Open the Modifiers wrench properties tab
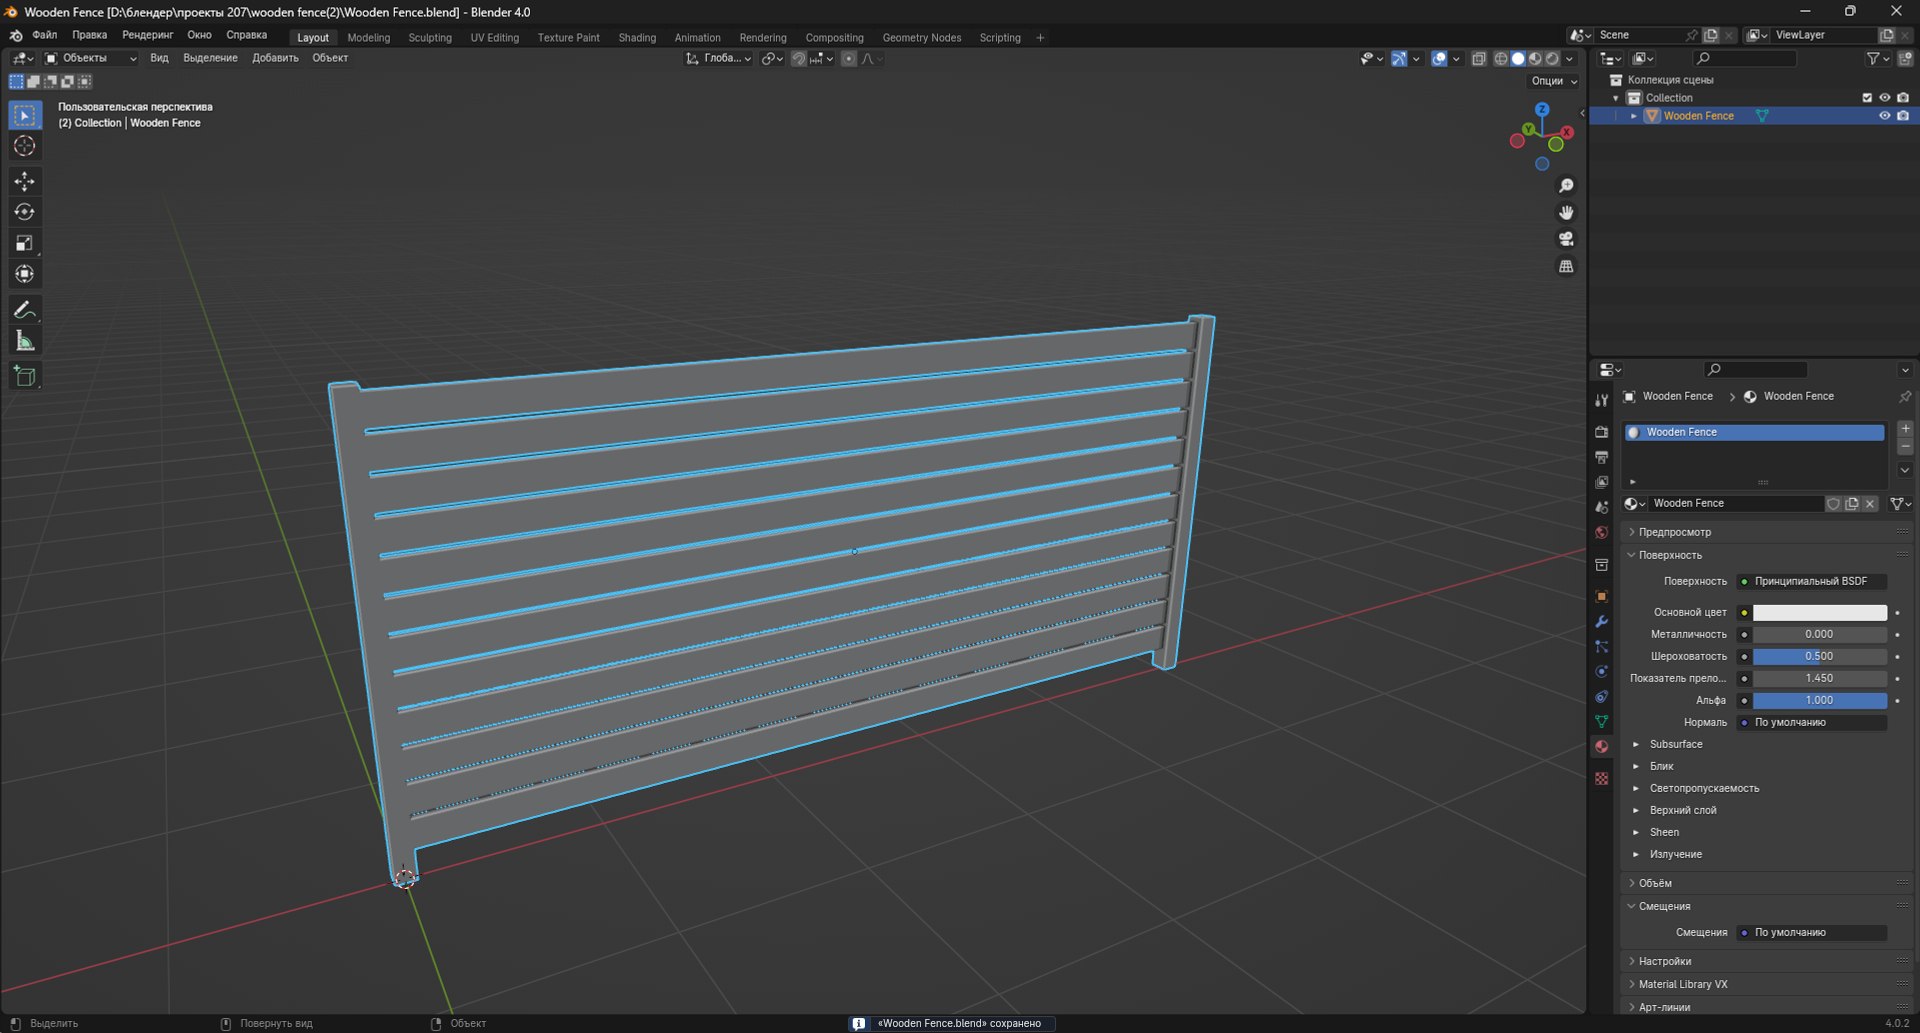Viewport: 1920px width, 1033px height. pyautogui.click(x=1602, y=622)
